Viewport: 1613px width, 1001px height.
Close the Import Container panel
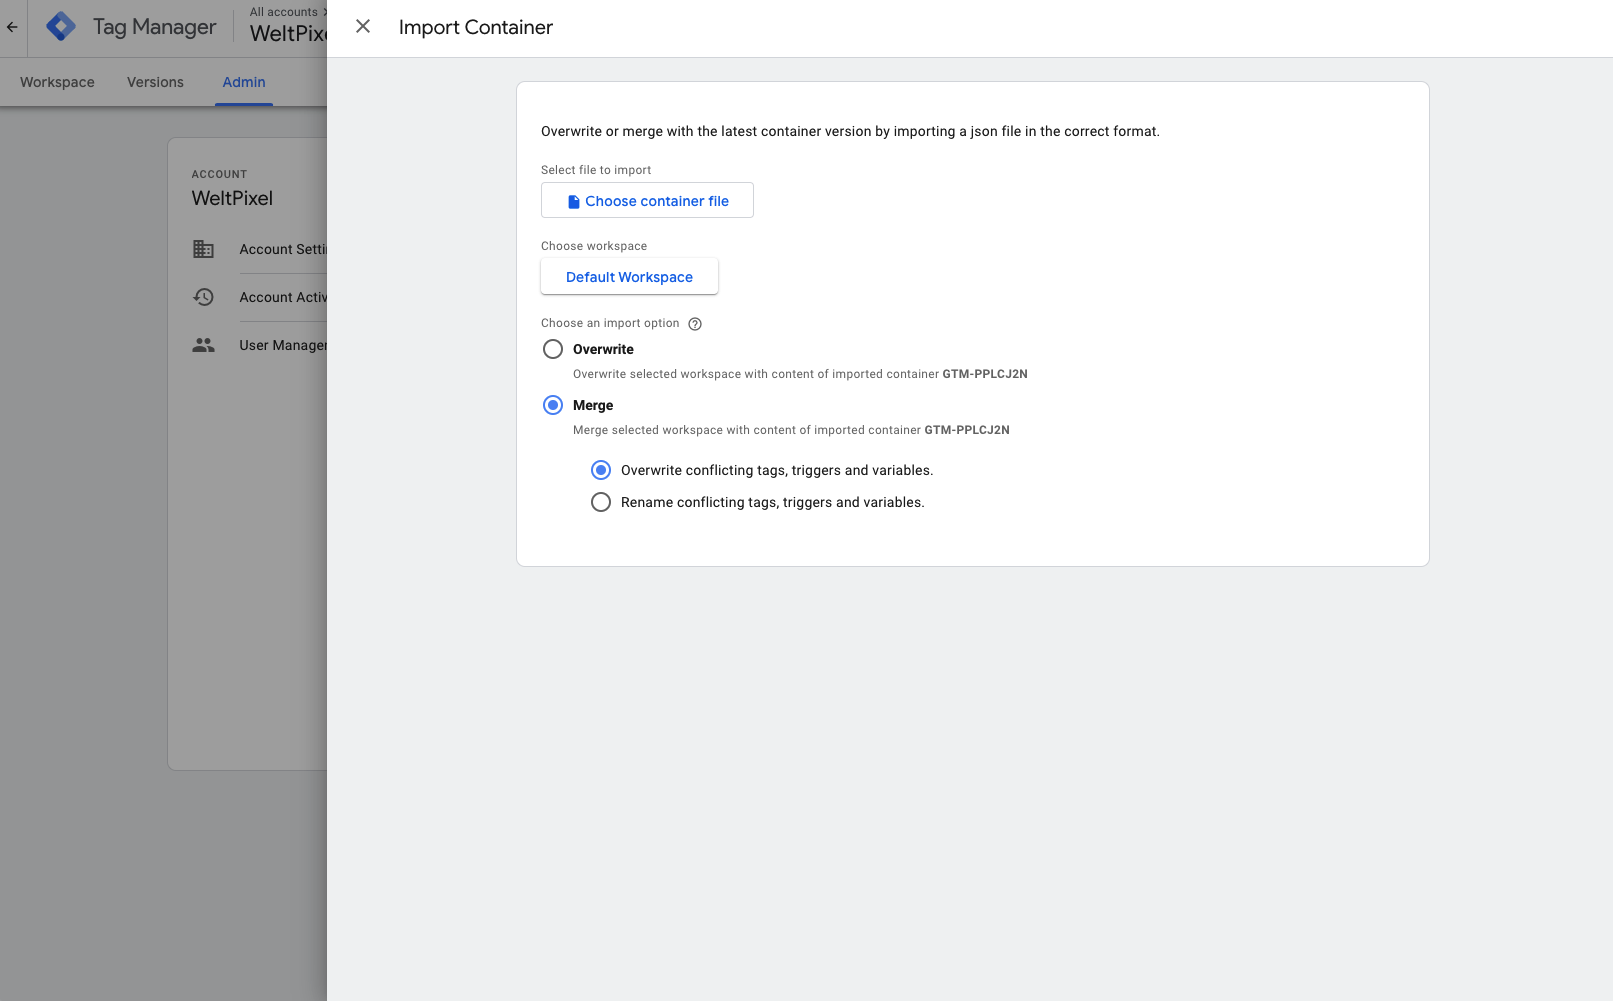363,27
